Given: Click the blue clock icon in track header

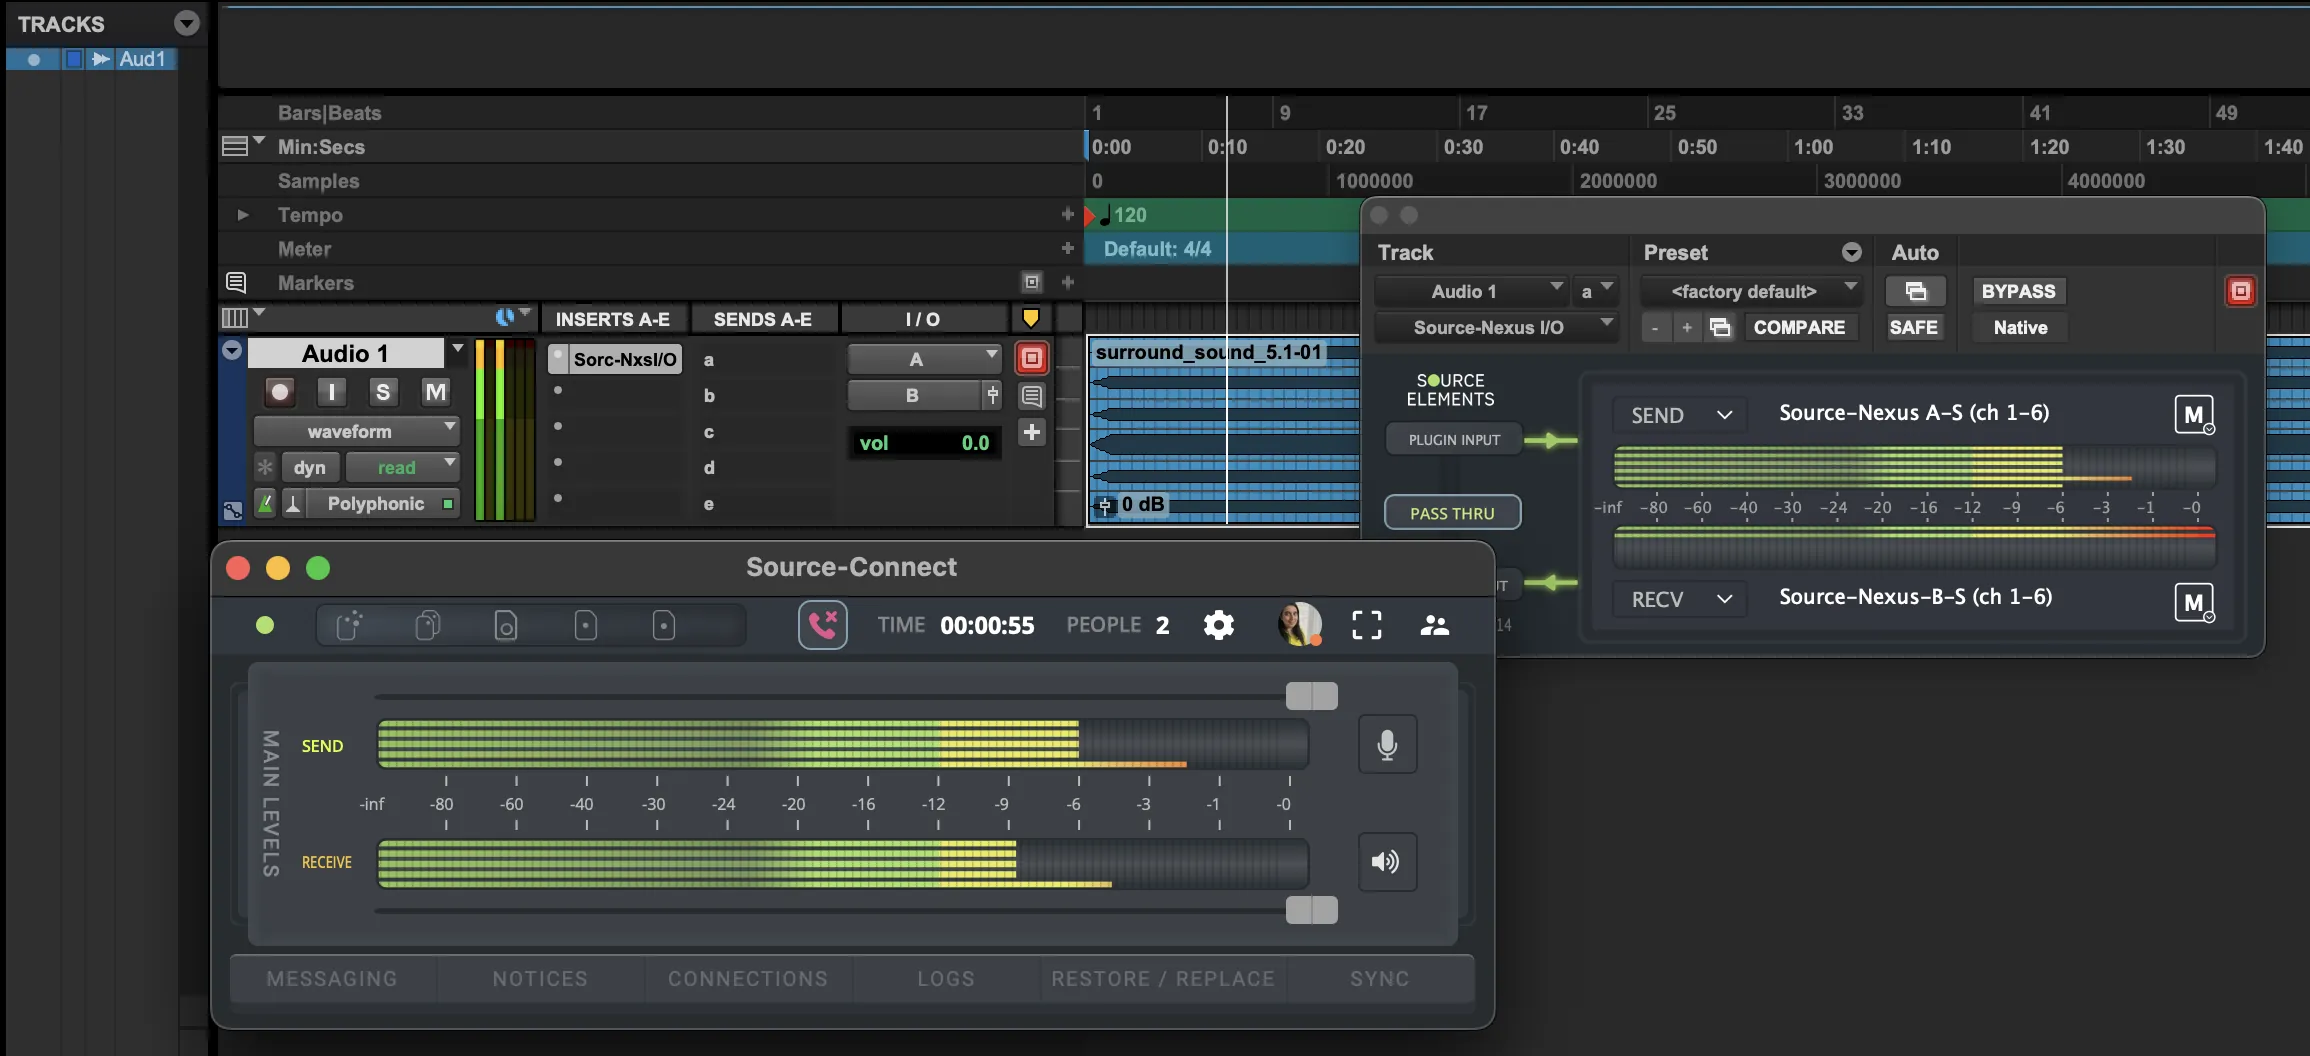Looking at the screenshot, I should click(505, 317).
